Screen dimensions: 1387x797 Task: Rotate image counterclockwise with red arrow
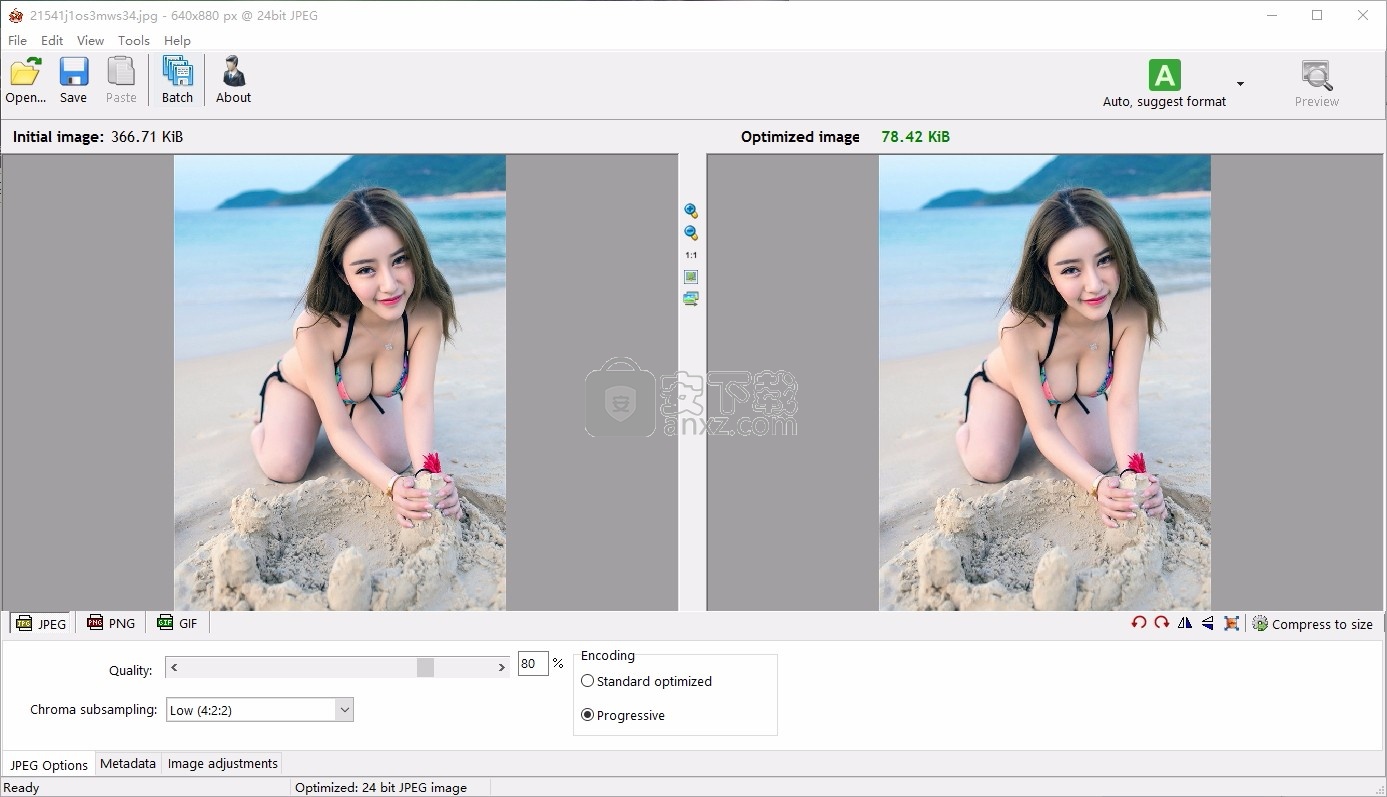pyautogui.click(x=1139, y=623)
